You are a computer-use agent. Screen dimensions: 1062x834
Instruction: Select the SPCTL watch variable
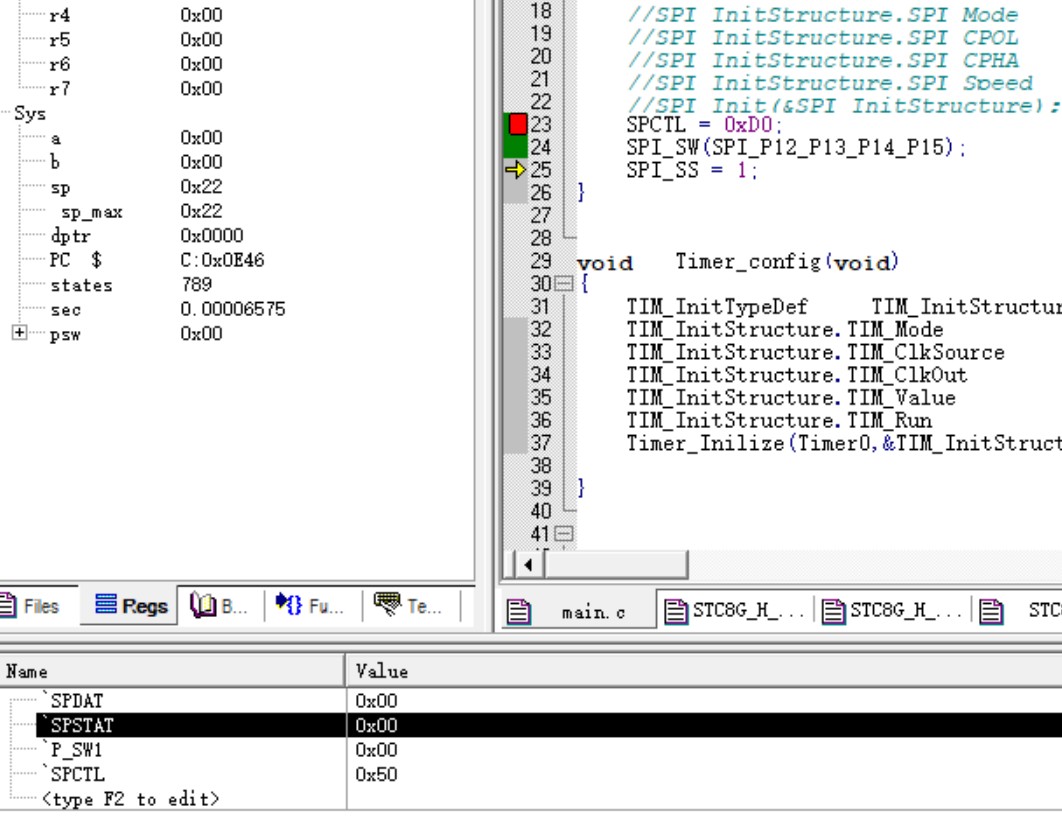(x=77, y=774)
